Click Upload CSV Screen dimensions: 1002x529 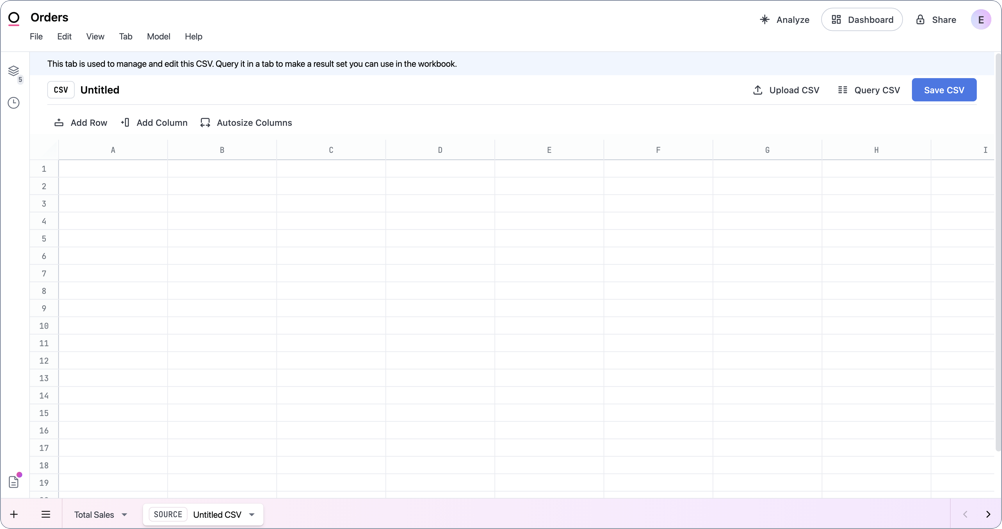coord(786,90)
